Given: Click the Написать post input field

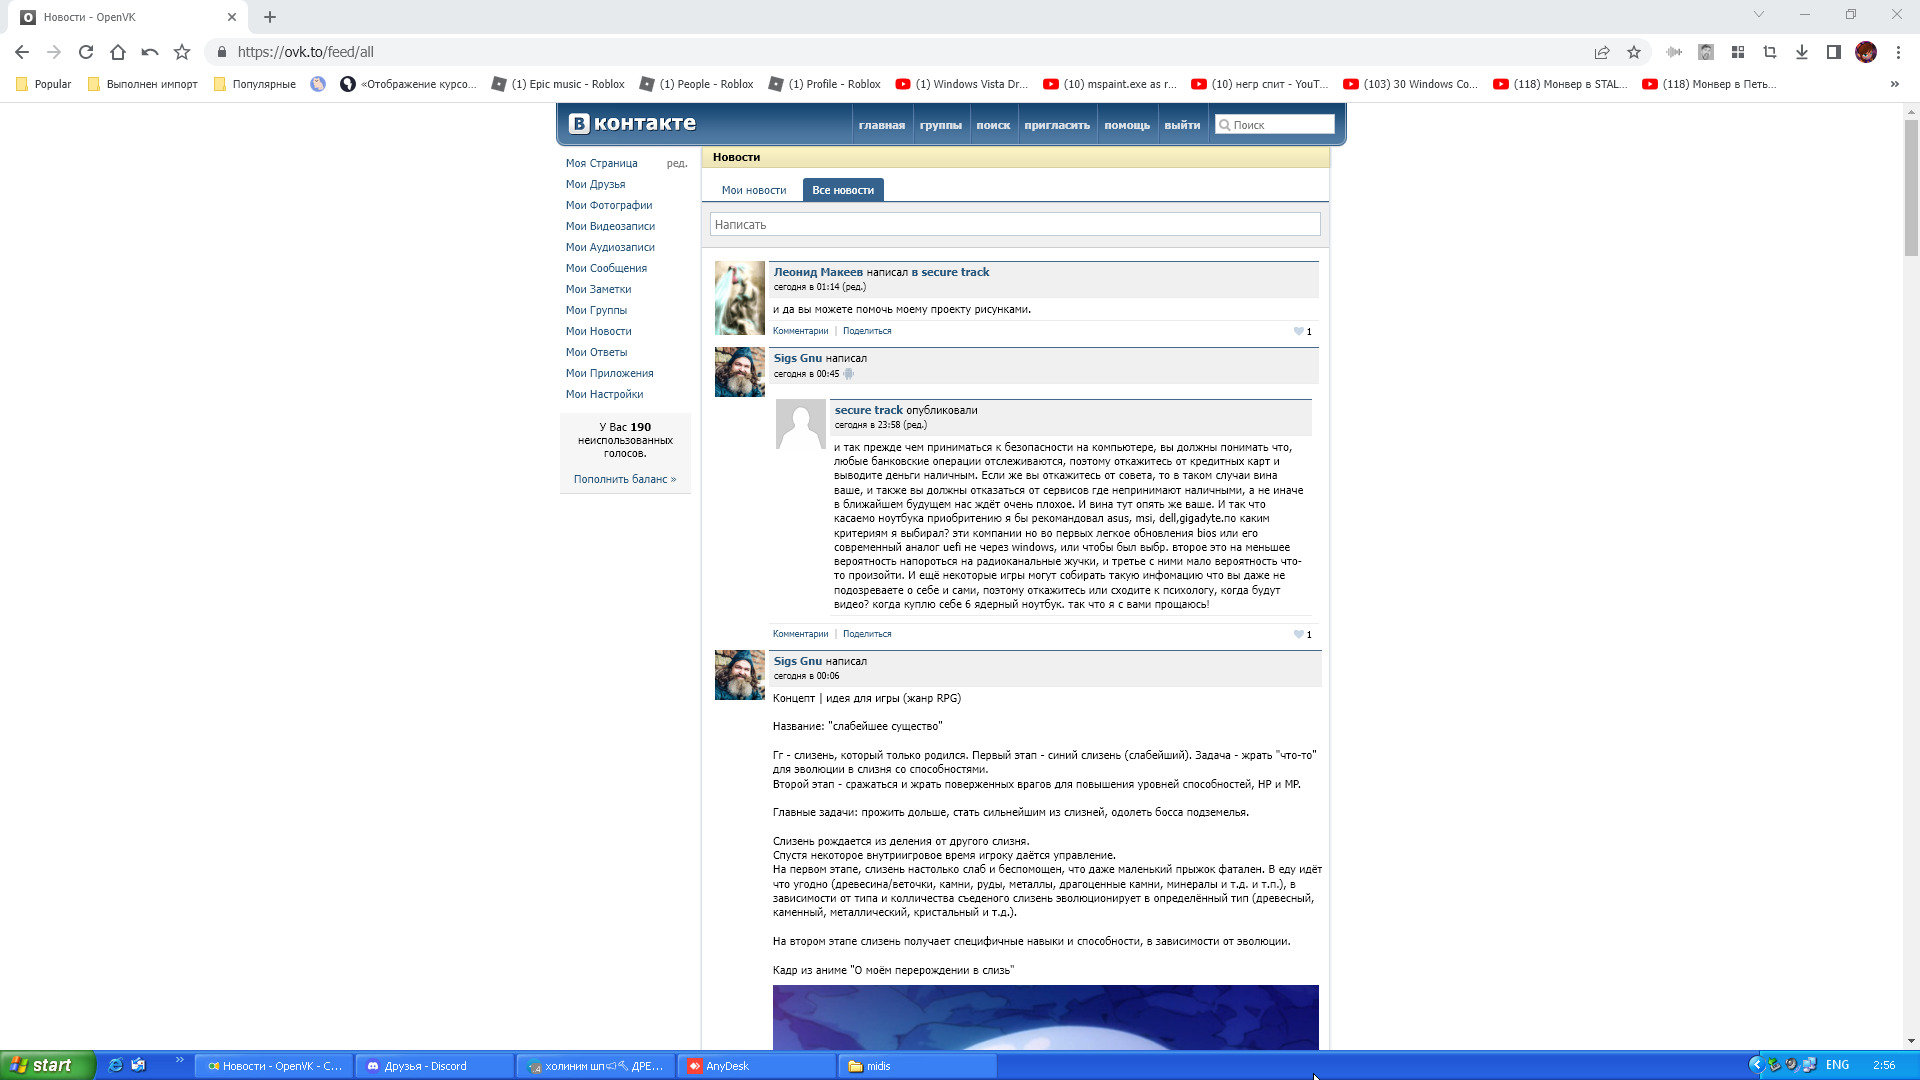Looking at the screenshot, I should coord(1014,224).
